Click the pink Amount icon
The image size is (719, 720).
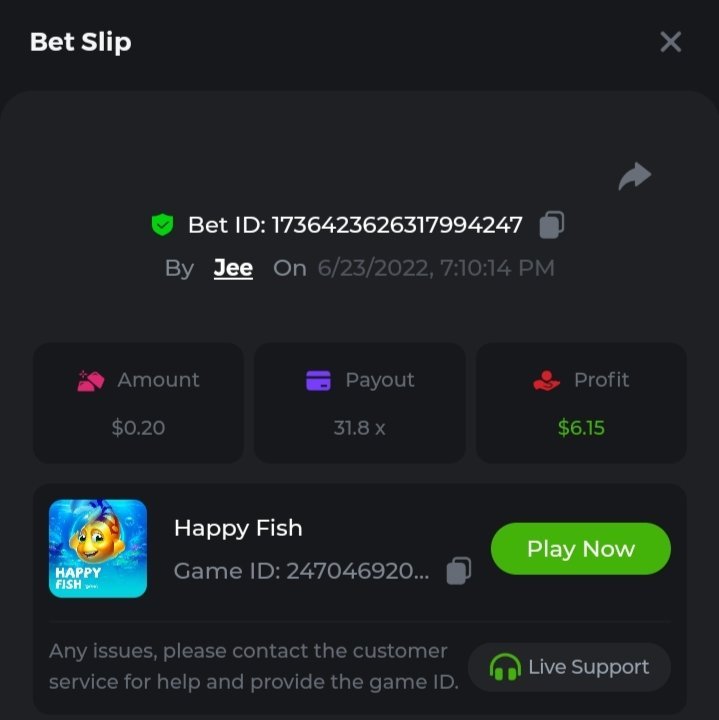point(90,381)
